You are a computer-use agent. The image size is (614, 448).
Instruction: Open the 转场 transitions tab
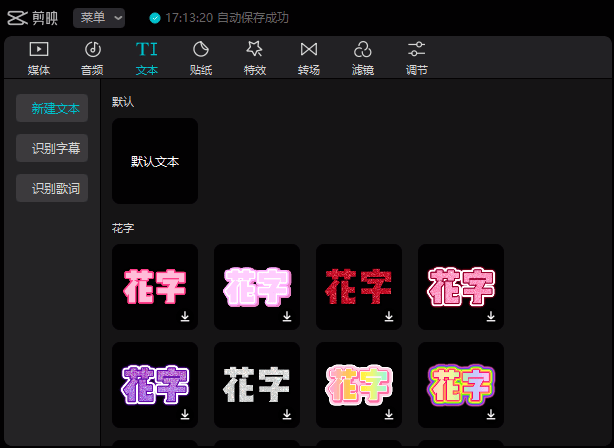(309, 58)
